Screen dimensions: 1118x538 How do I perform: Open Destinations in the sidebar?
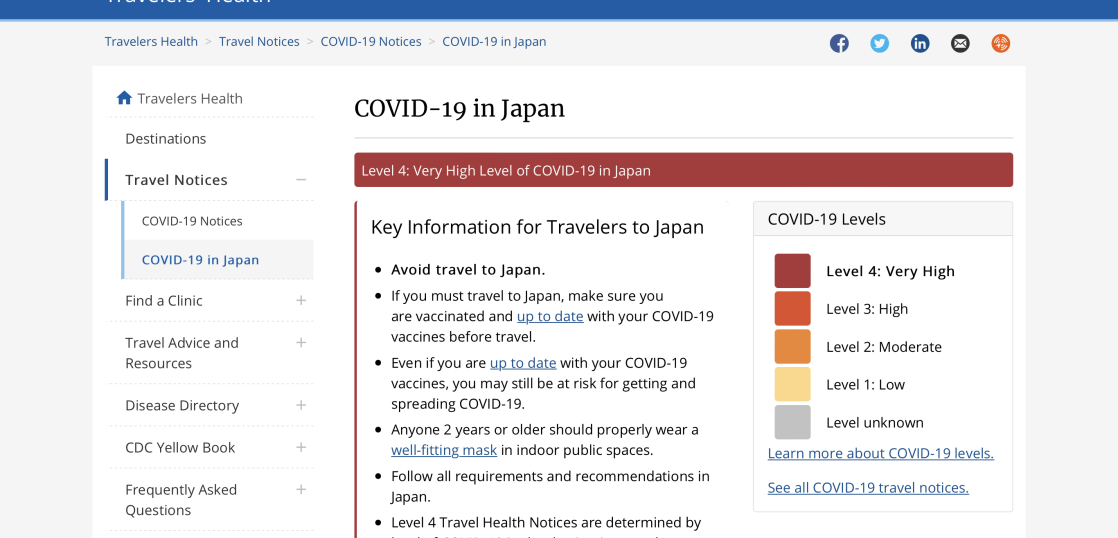tap(166, 139)
